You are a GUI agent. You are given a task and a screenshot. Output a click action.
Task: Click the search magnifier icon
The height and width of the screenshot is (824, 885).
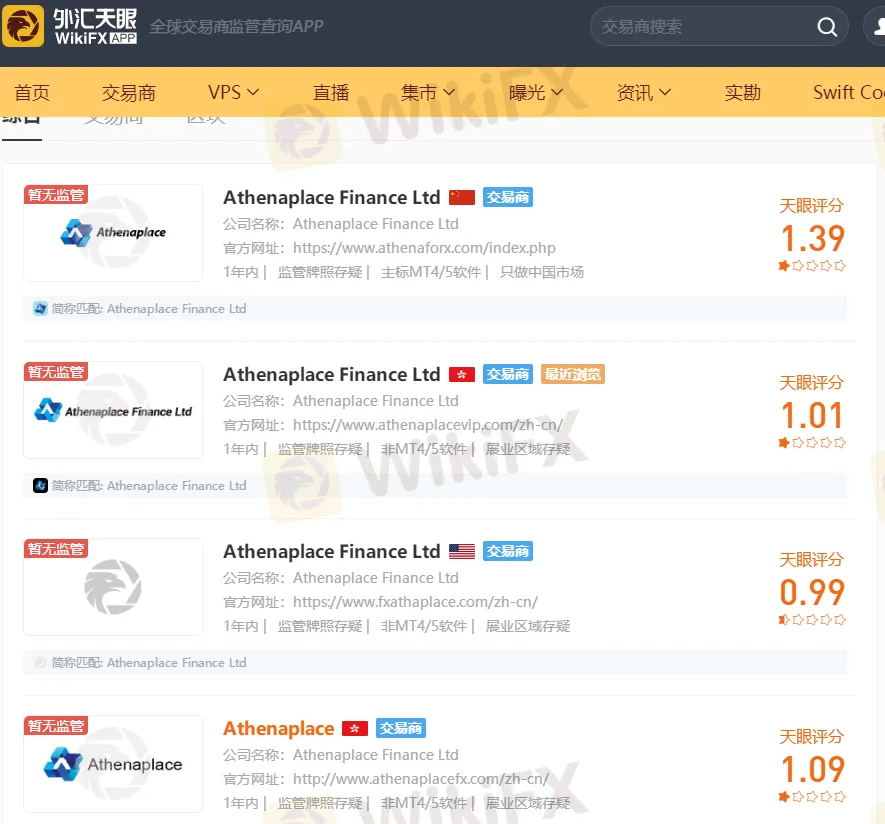click(x=827, y=27)
